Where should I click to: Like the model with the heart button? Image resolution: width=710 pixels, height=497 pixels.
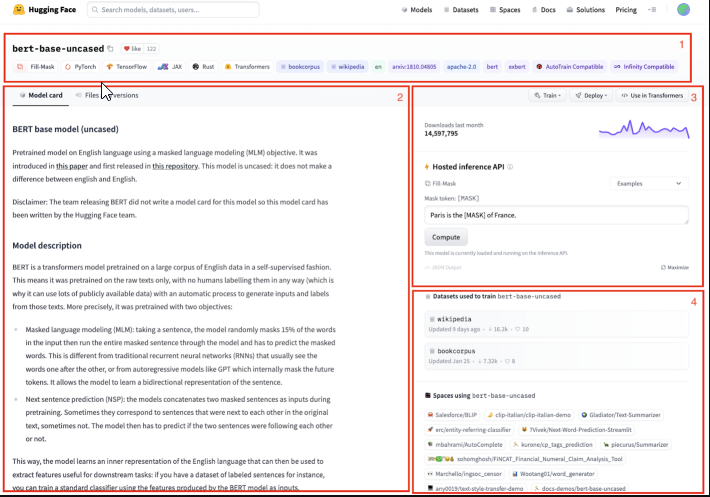pos(131,48)
